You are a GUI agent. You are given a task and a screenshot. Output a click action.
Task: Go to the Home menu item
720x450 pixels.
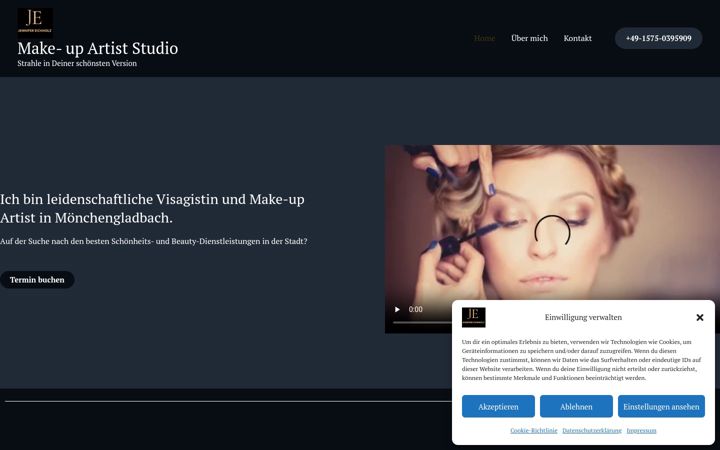[484, 38]
